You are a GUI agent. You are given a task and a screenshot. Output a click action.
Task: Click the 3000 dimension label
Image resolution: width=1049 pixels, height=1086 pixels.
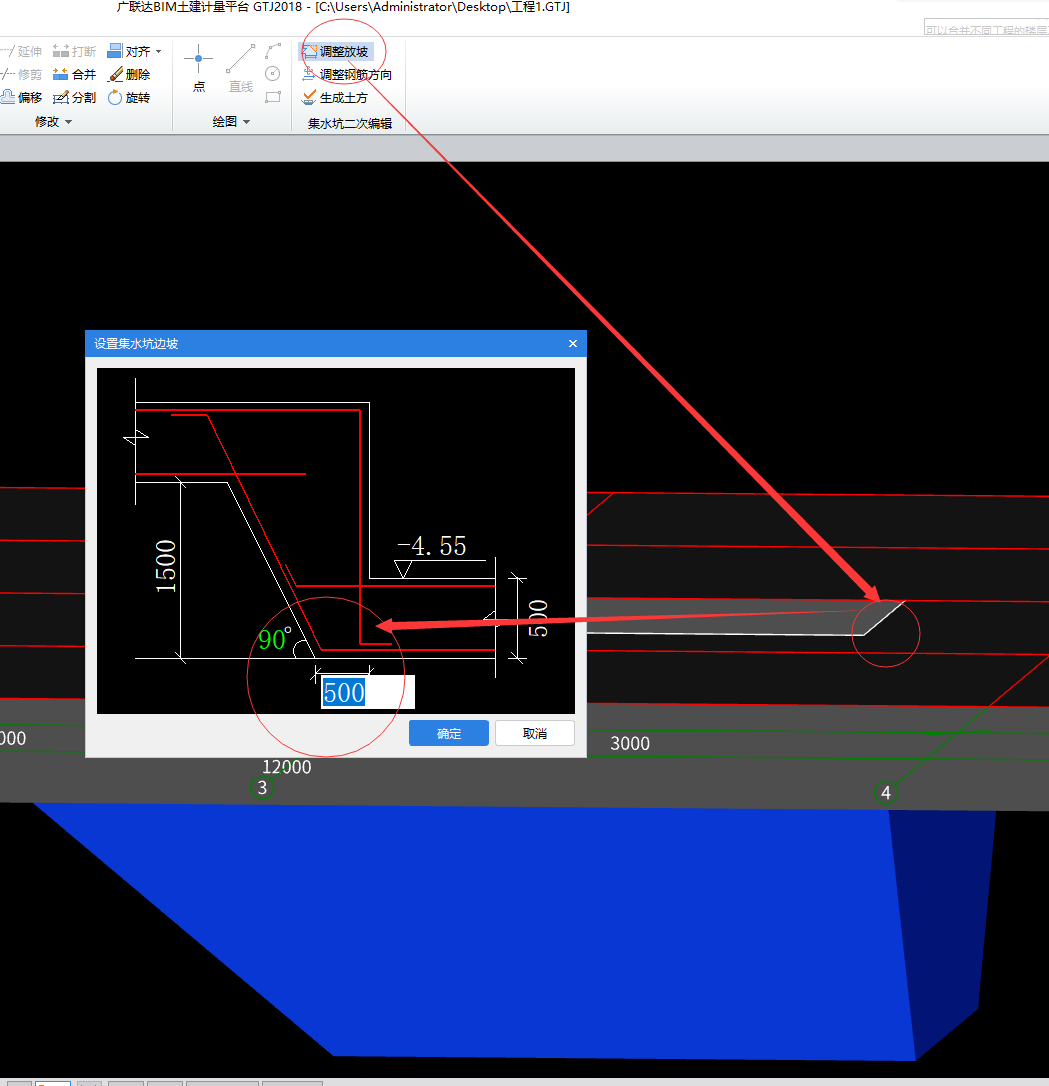pyautogui.click(x=630, y=743)
